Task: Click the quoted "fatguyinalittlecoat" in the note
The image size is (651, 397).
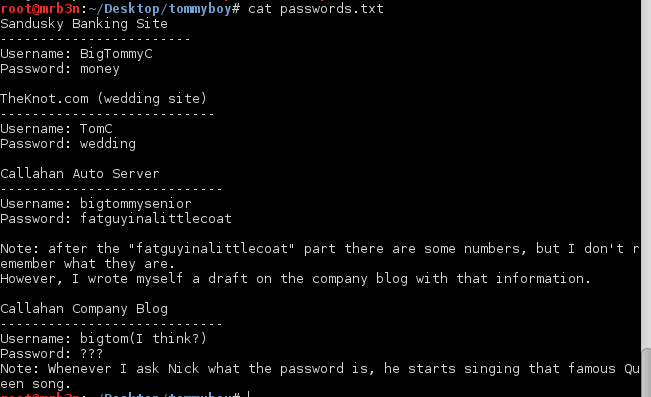Action: (211, 249)
